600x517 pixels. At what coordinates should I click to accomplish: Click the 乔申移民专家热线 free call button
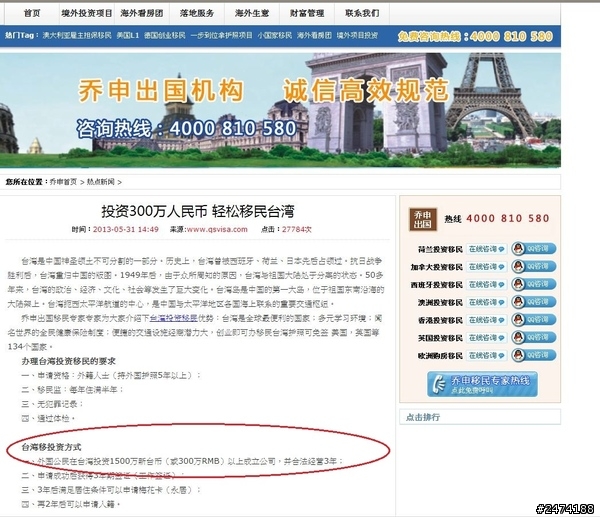coord(482,384)
